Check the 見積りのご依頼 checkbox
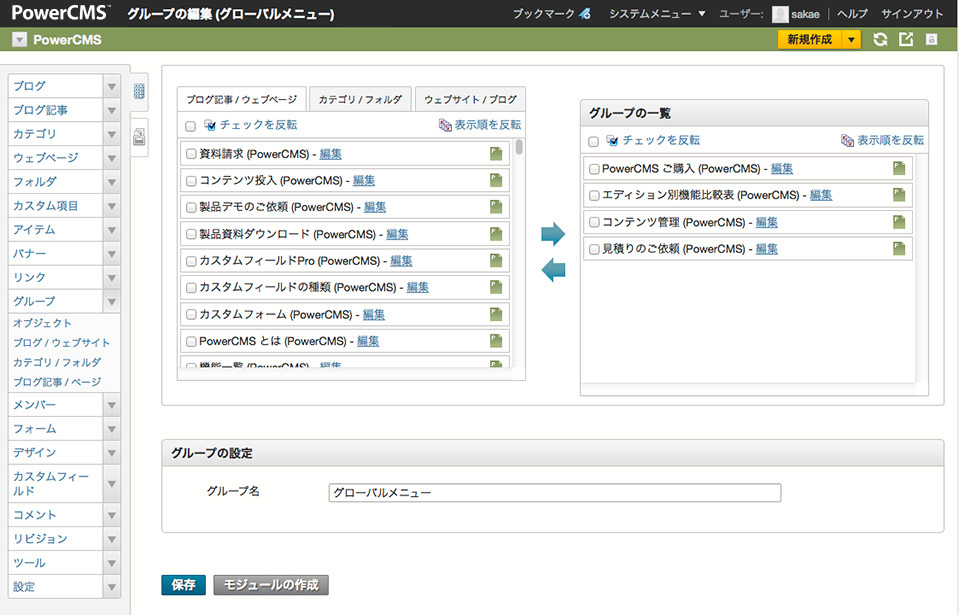The height and width of the screenshot is (615, 959). (x=594, y=249)
